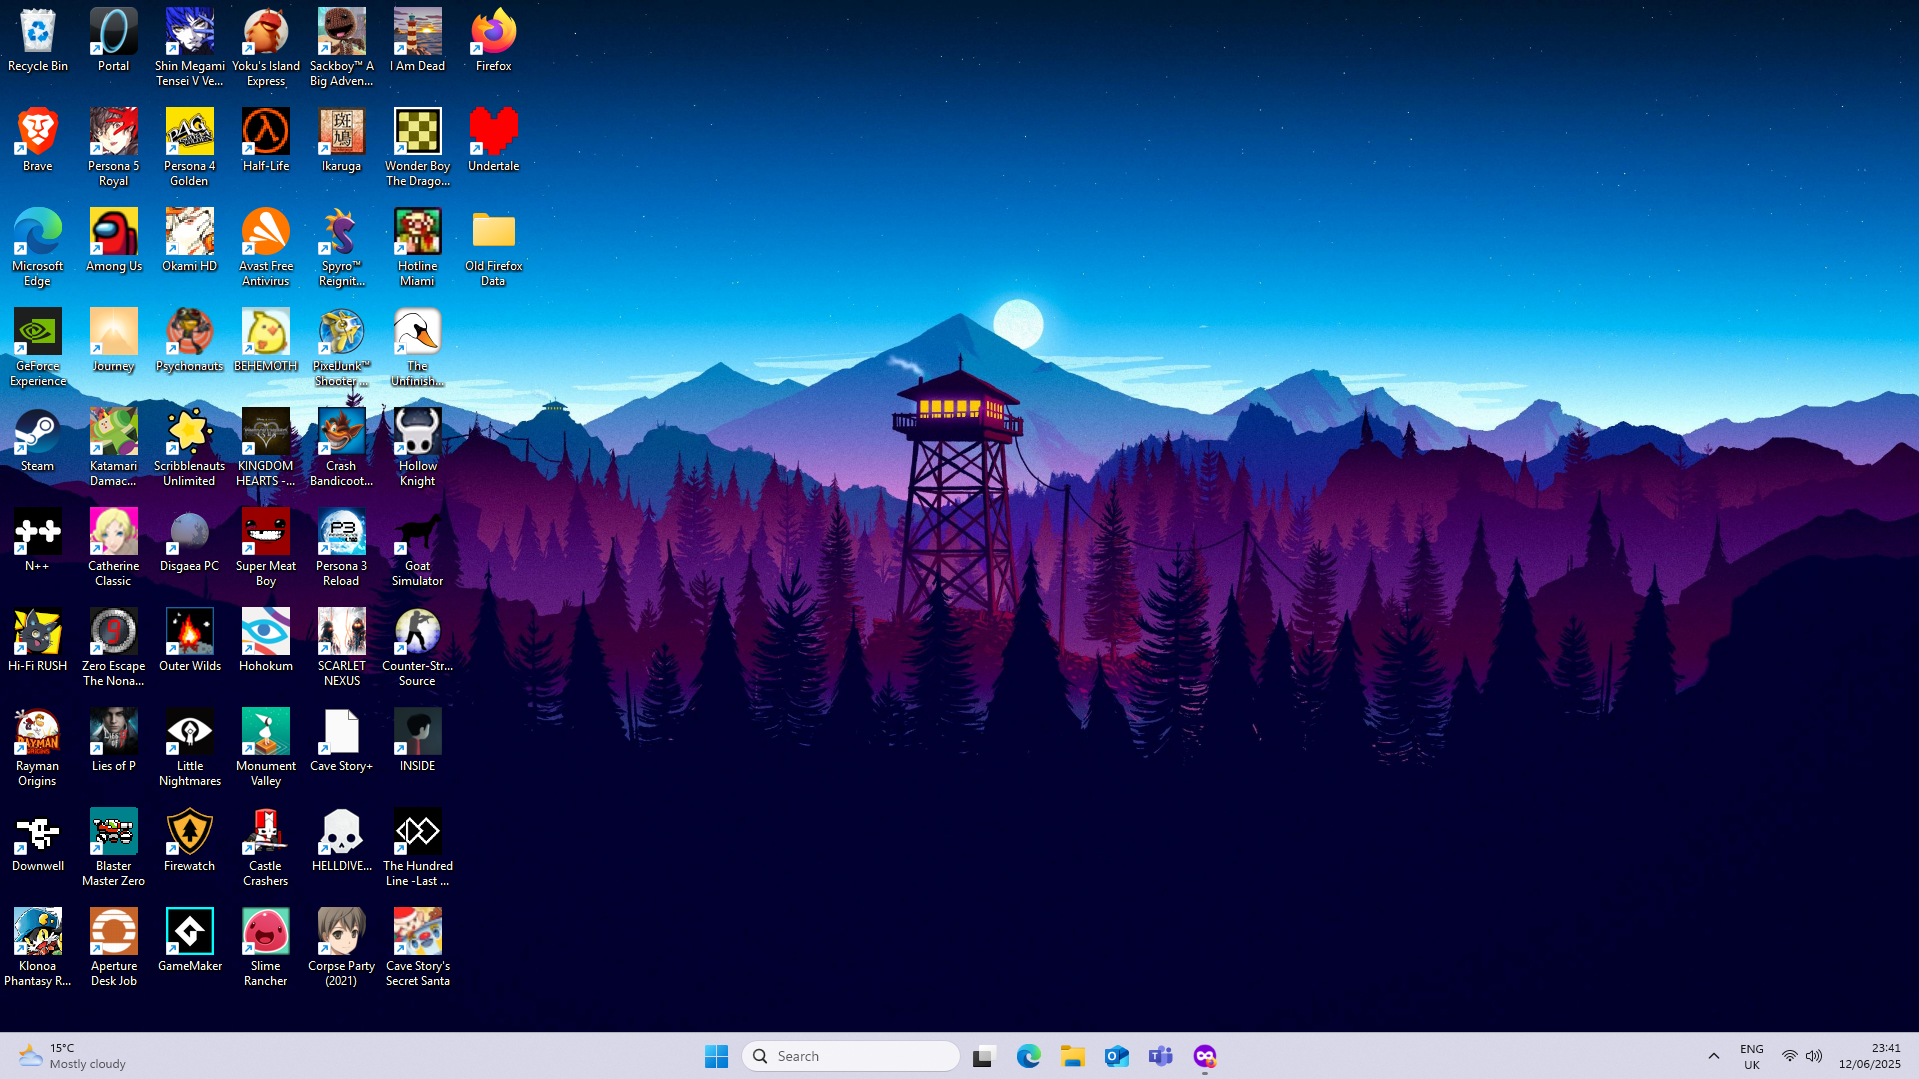Click the Catherine Classic icon
Image resolution: width=1919 pixels, height=1079 pixels.
114,532
